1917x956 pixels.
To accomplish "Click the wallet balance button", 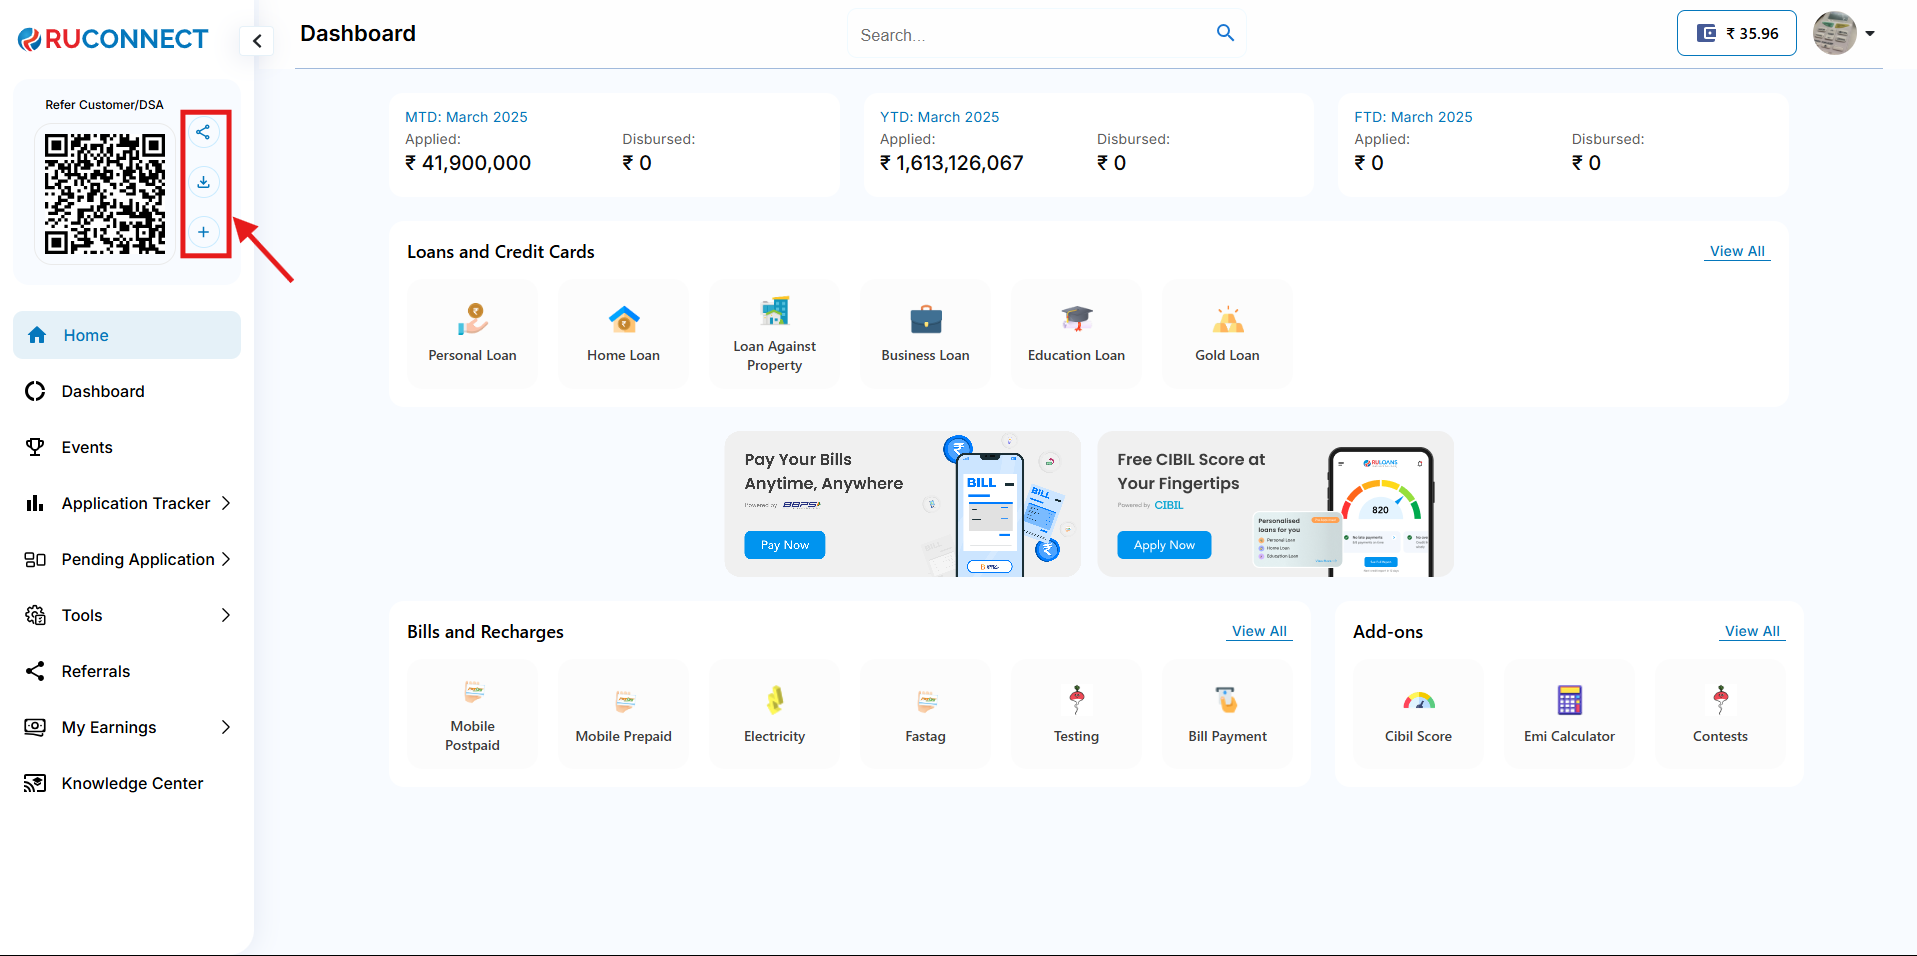I will [1736, 33].
